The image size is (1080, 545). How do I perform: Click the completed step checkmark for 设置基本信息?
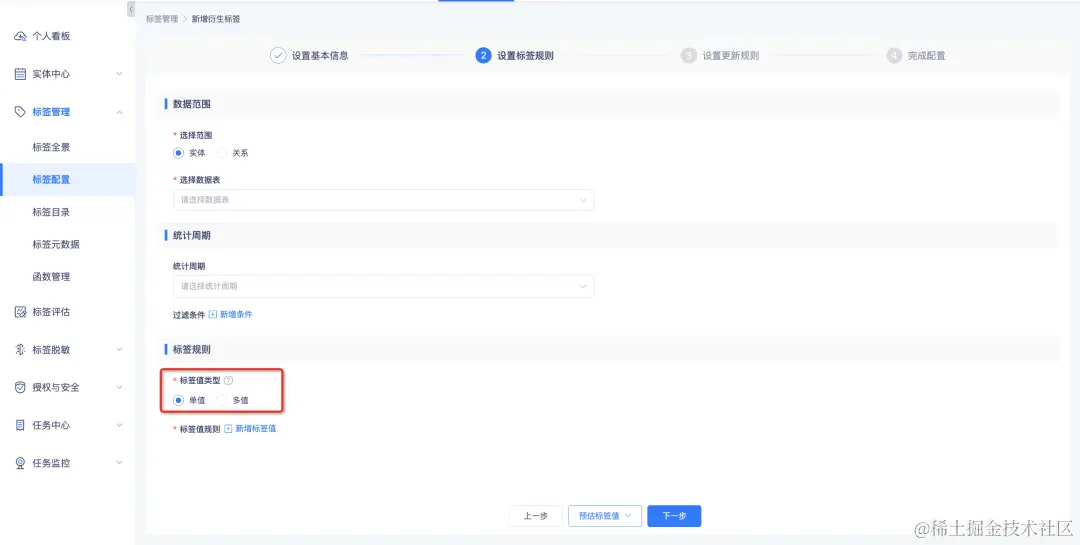278,56
